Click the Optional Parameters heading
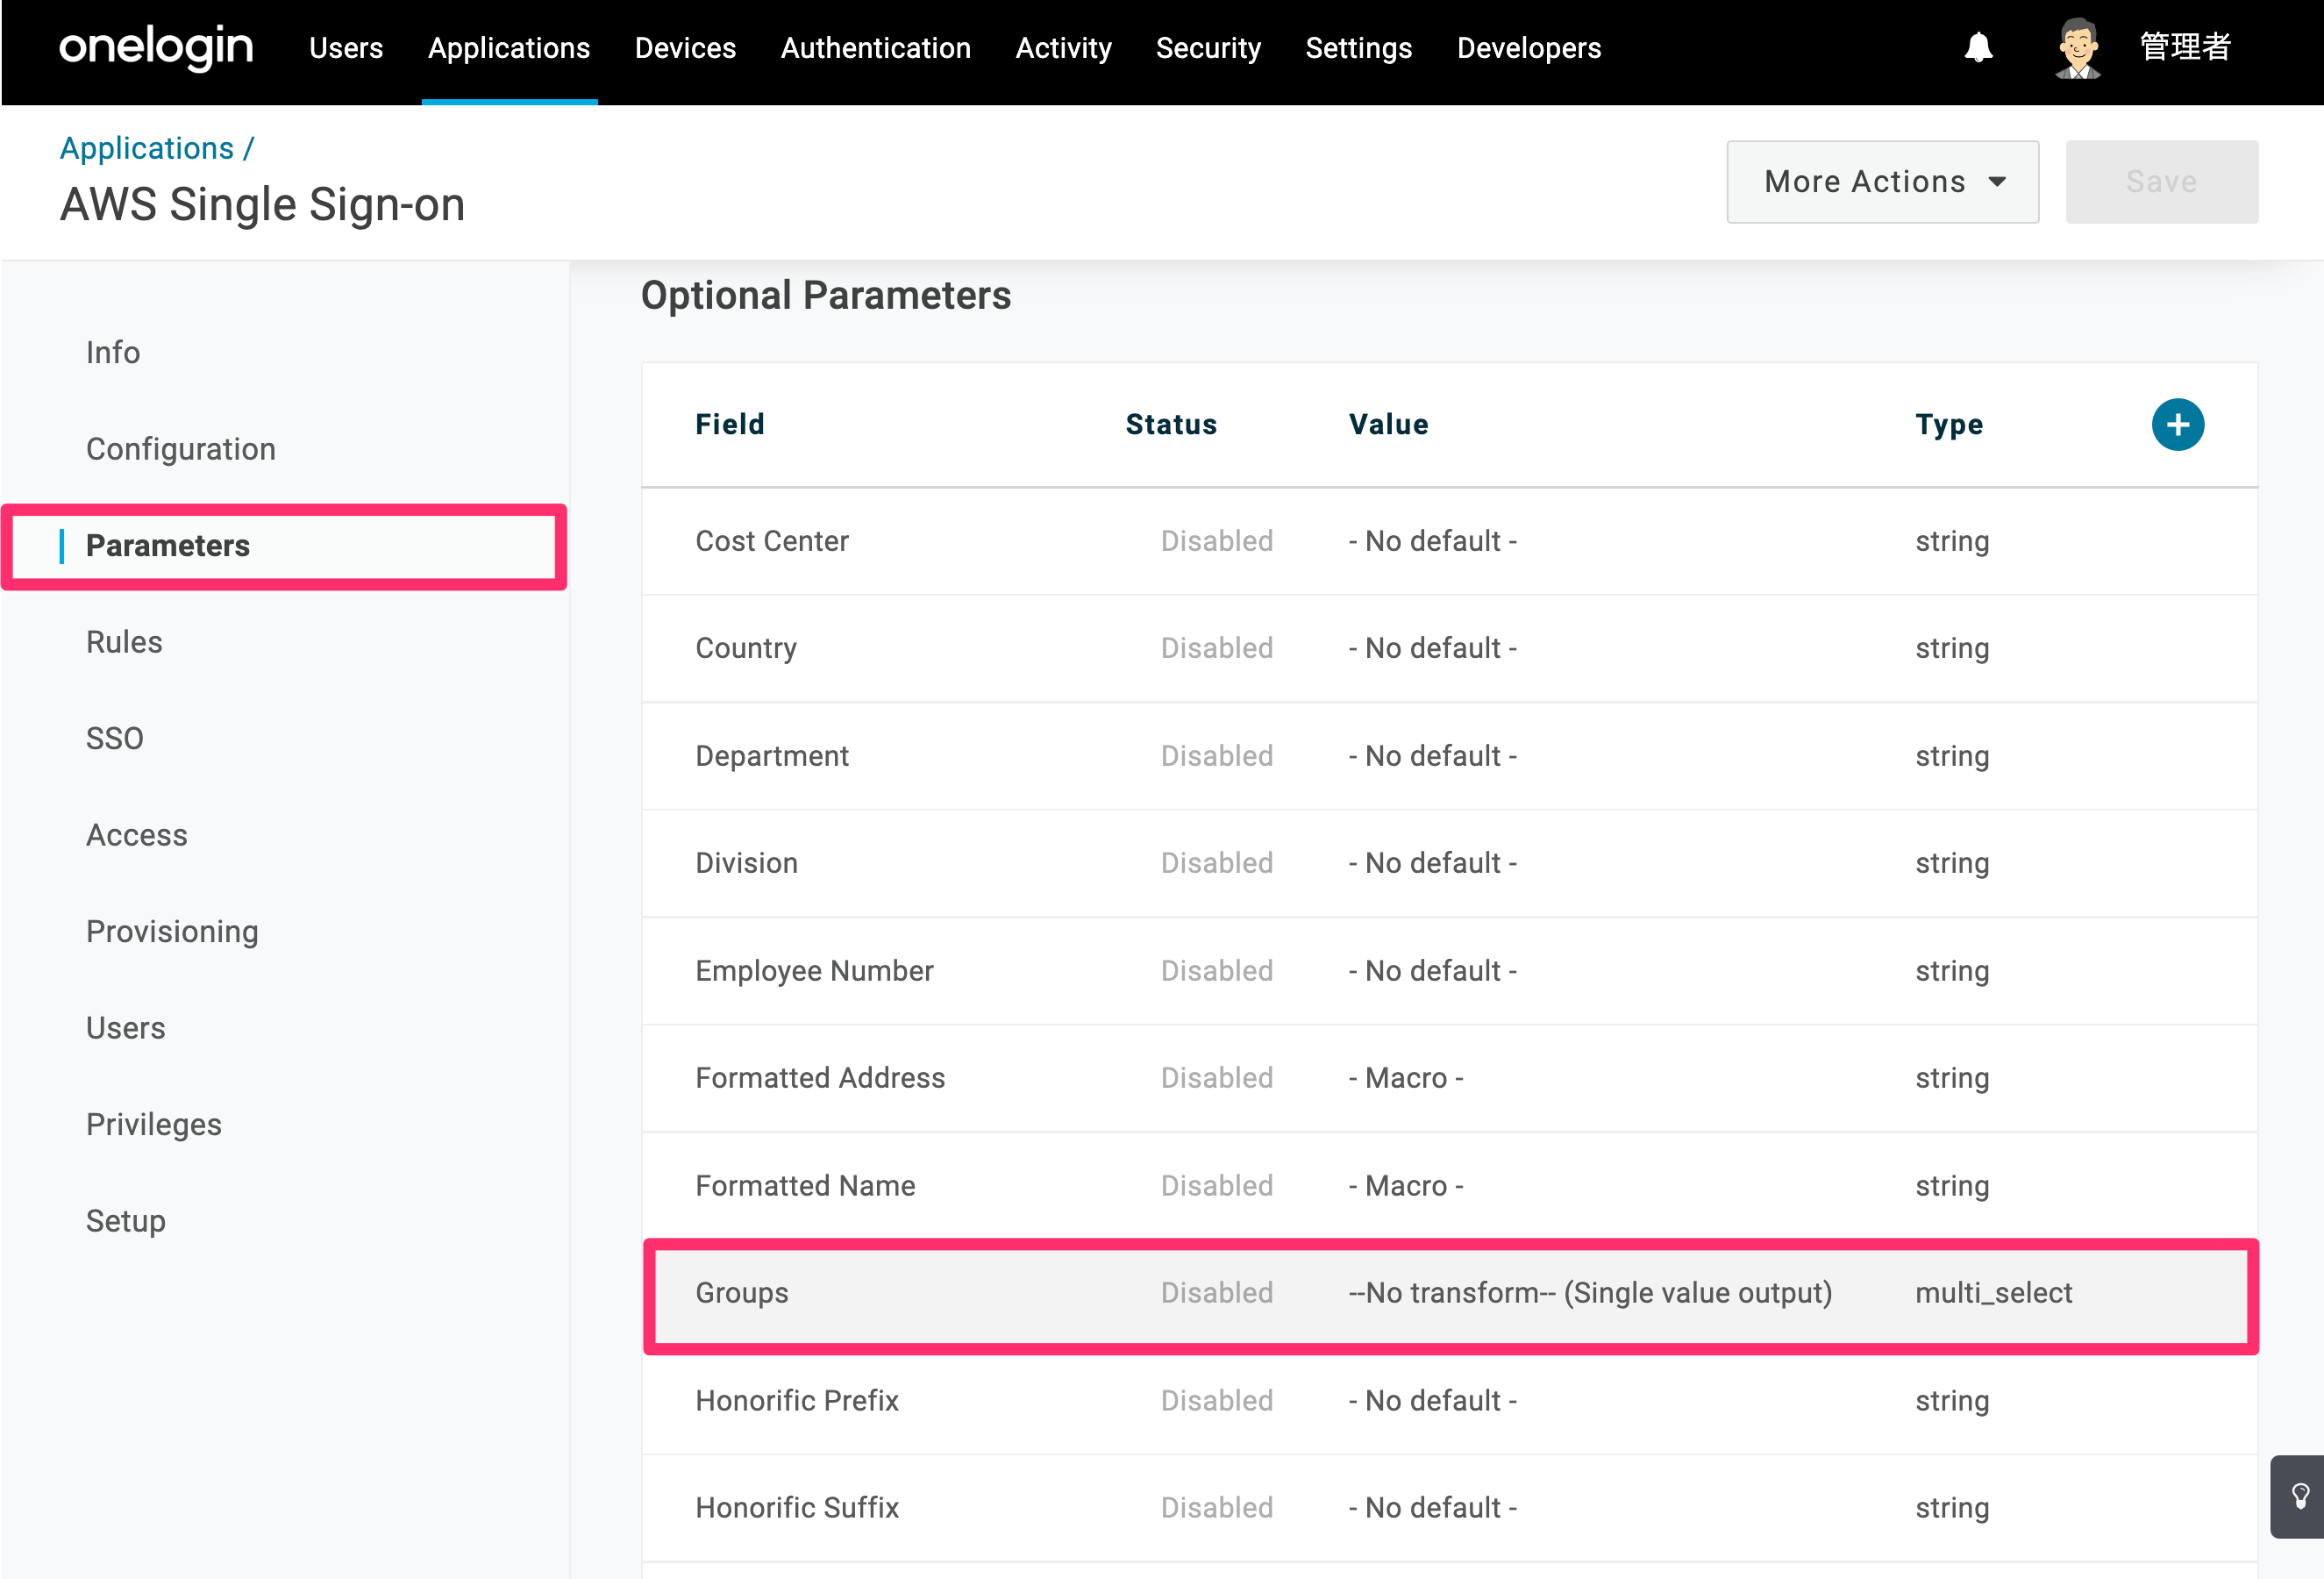The image size is (2324, 1579). pyautogui.click(x=826, y=295)
